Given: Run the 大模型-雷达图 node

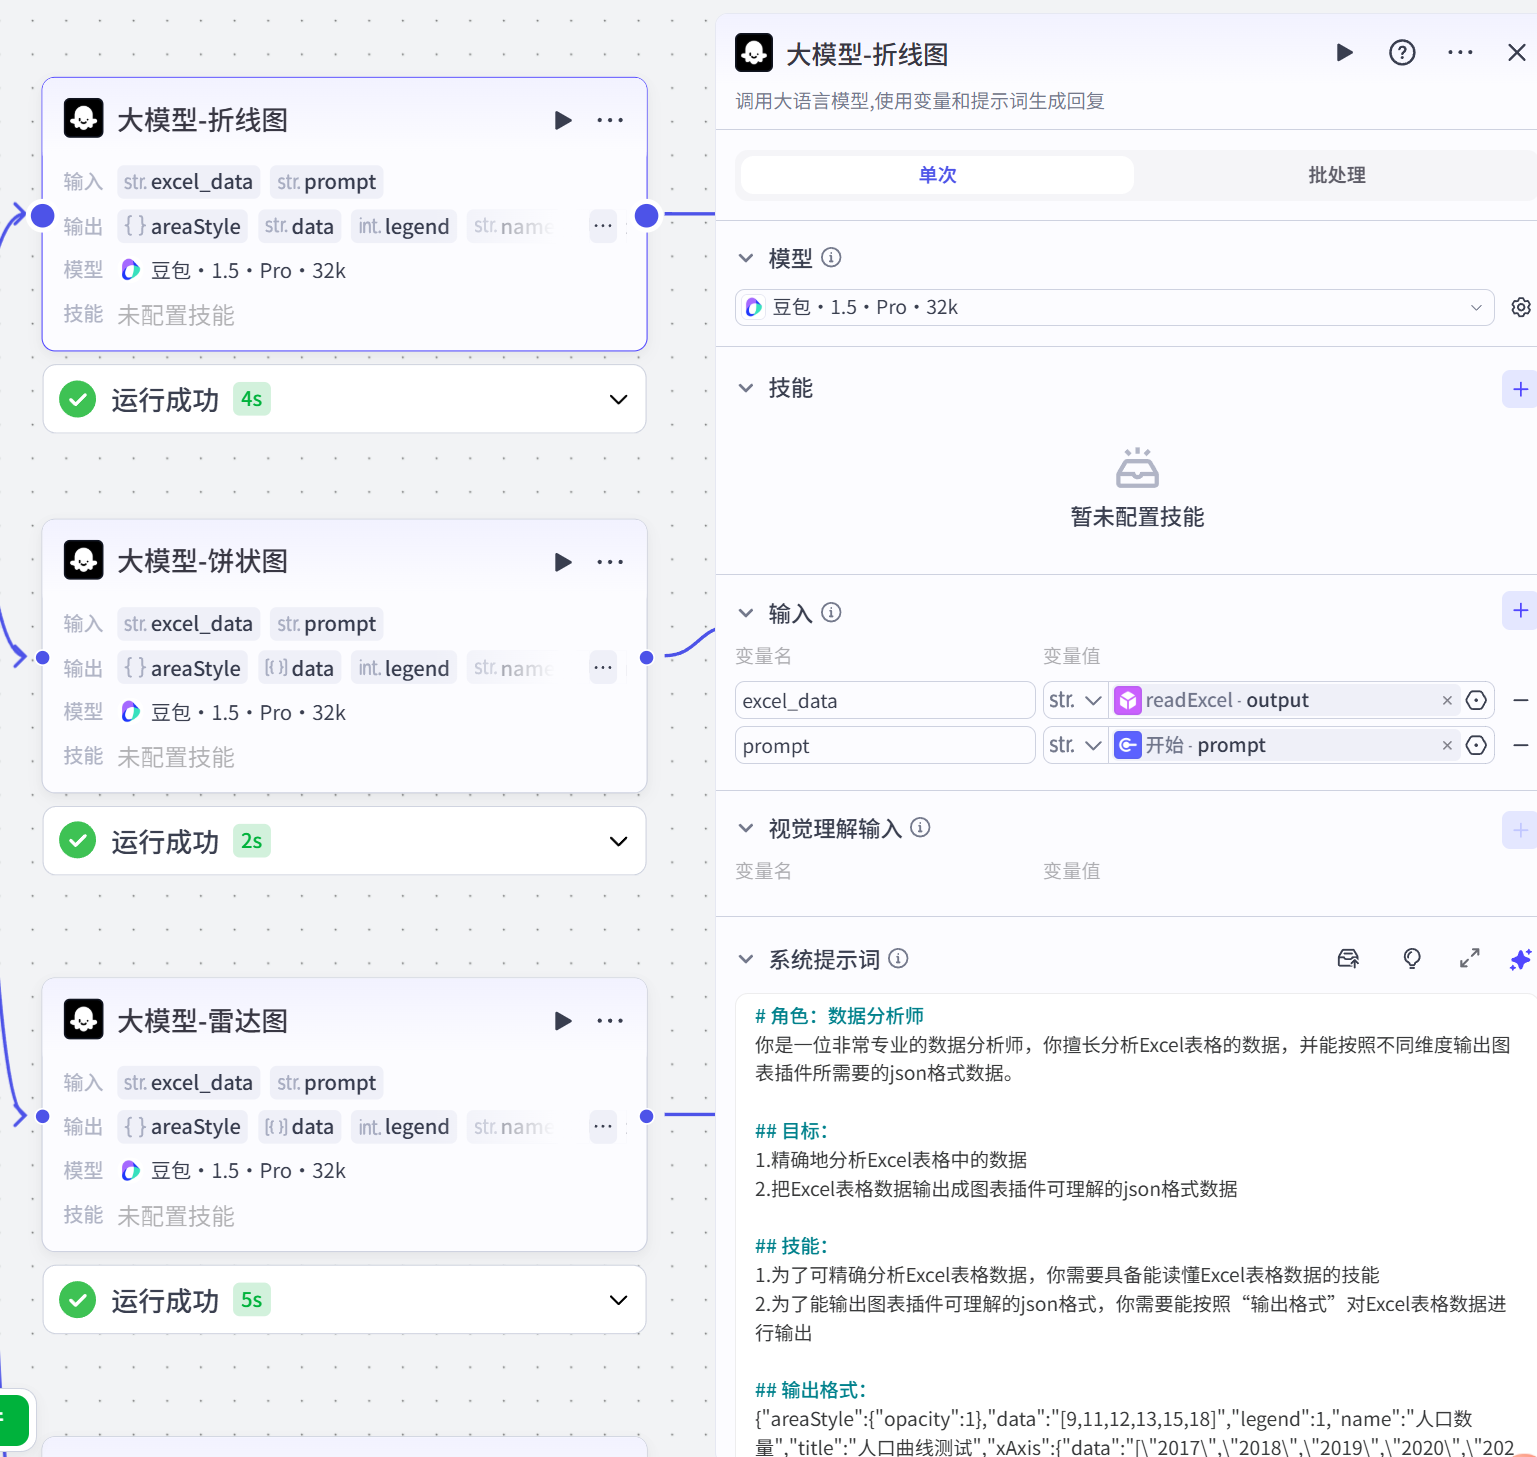Looking at the screenshot, I should (x=563, y=1021).
